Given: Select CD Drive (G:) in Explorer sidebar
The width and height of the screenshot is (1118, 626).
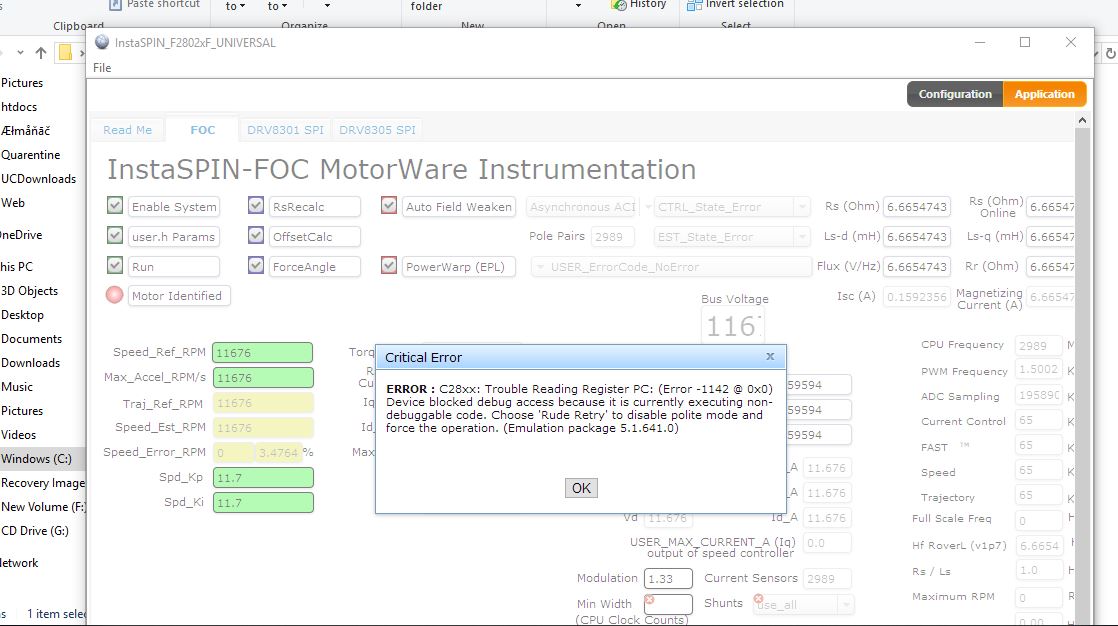Looking at the screenshot, I should (x=35, y=530).
